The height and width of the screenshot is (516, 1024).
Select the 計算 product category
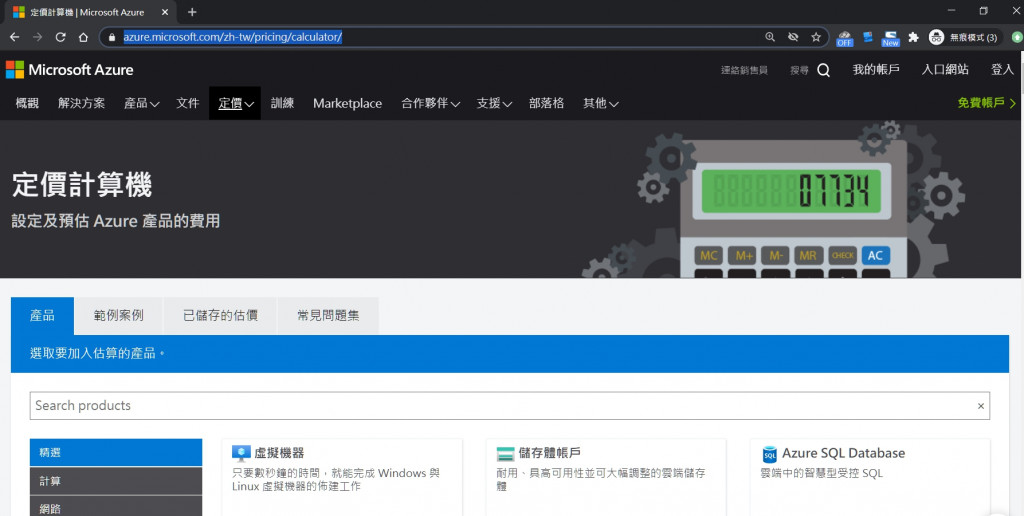tap(116, 481)
